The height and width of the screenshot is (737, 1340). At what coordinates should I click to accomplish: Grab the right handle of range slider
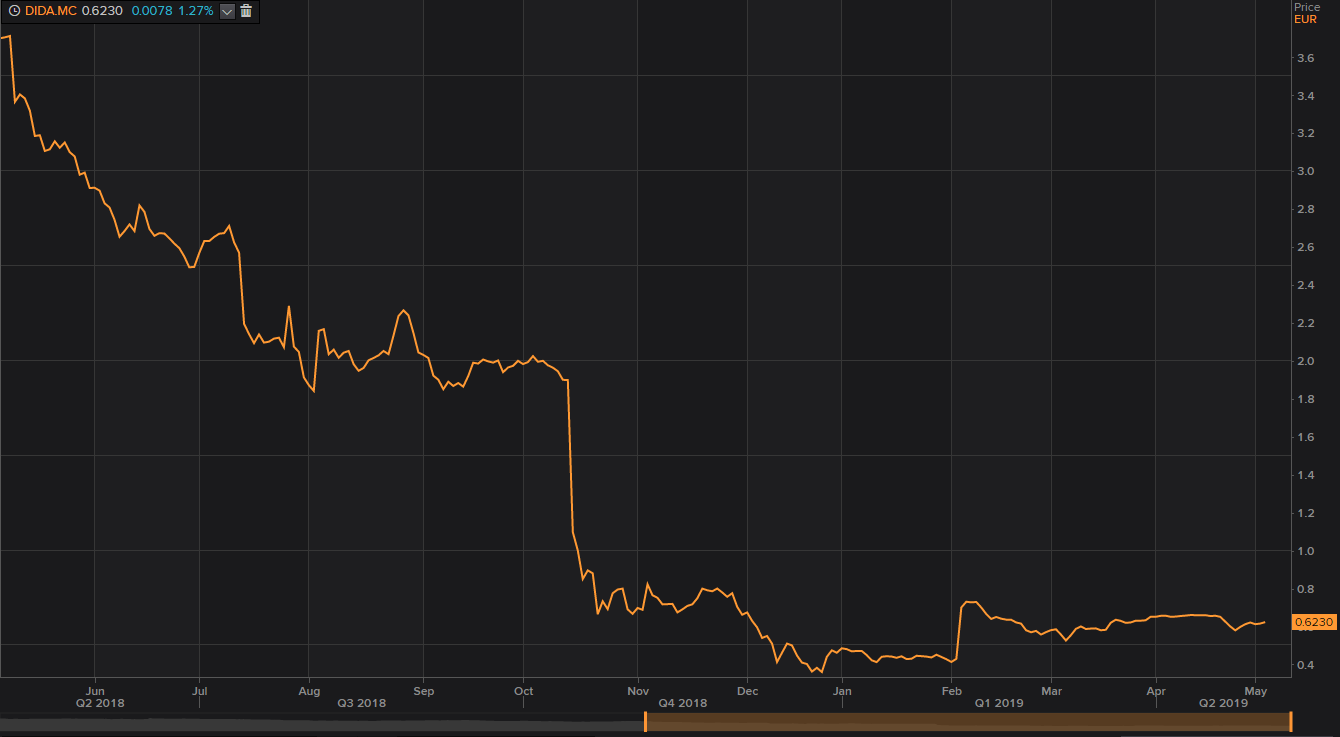1291,721
